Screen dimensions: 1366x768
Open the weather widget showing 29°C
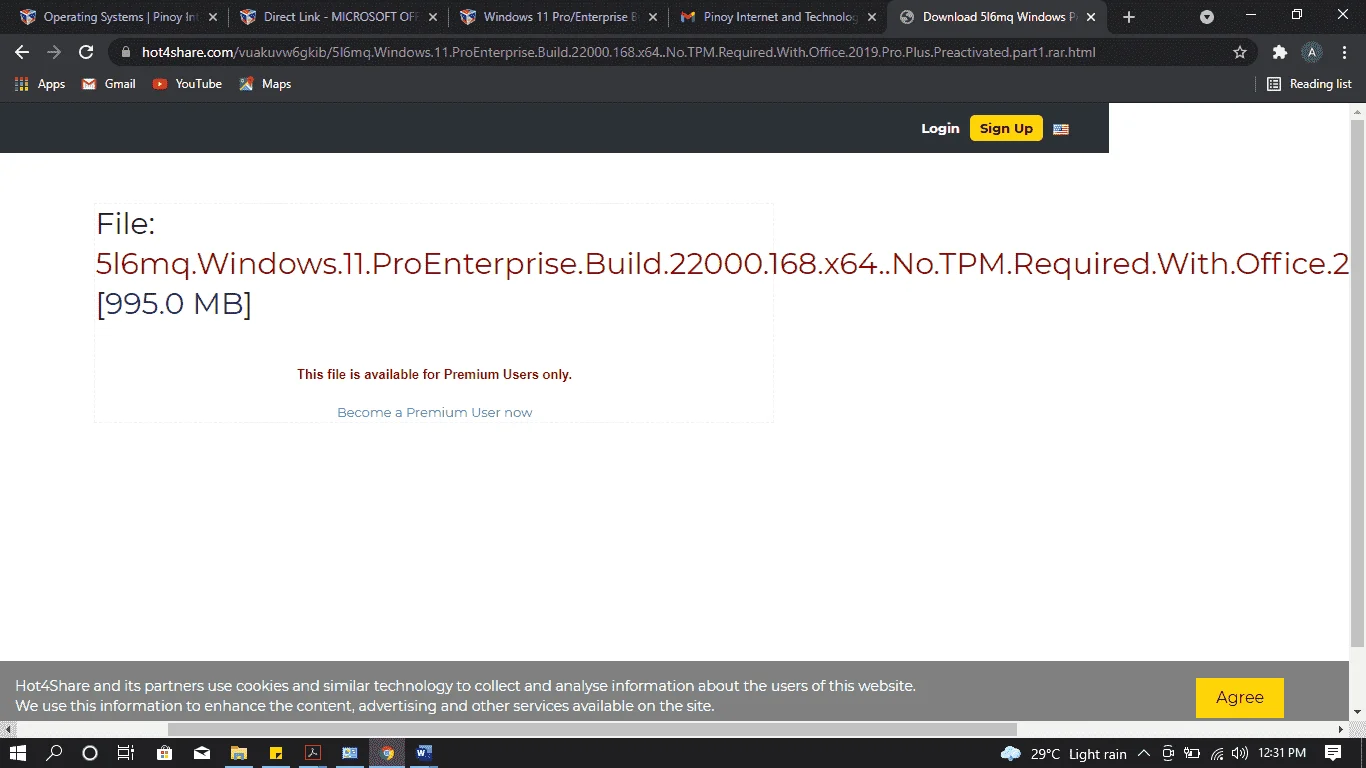click(1063, 754)
